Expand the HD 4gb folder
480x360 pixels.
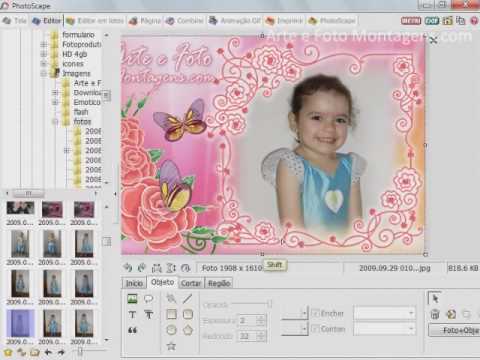[x=43, y=54]
